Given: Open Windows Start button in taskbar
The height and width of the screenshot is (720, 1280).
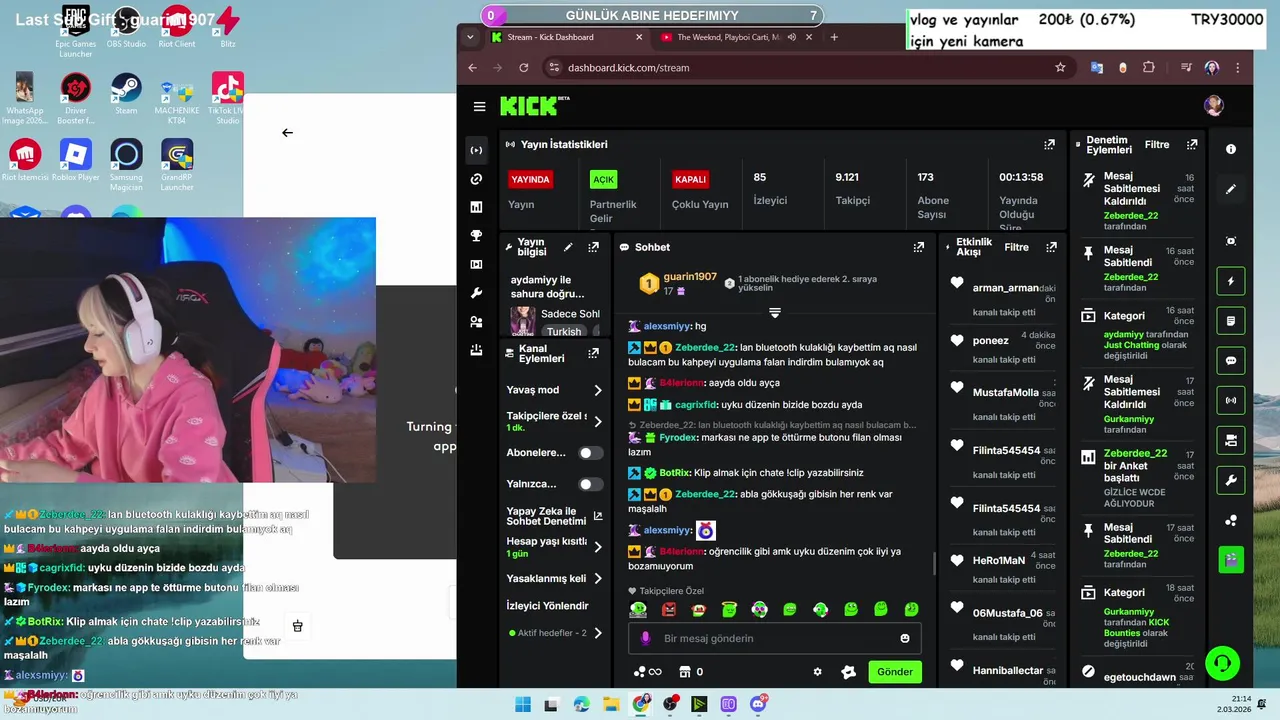Looking at the screenshot, I should pos(523,704).
